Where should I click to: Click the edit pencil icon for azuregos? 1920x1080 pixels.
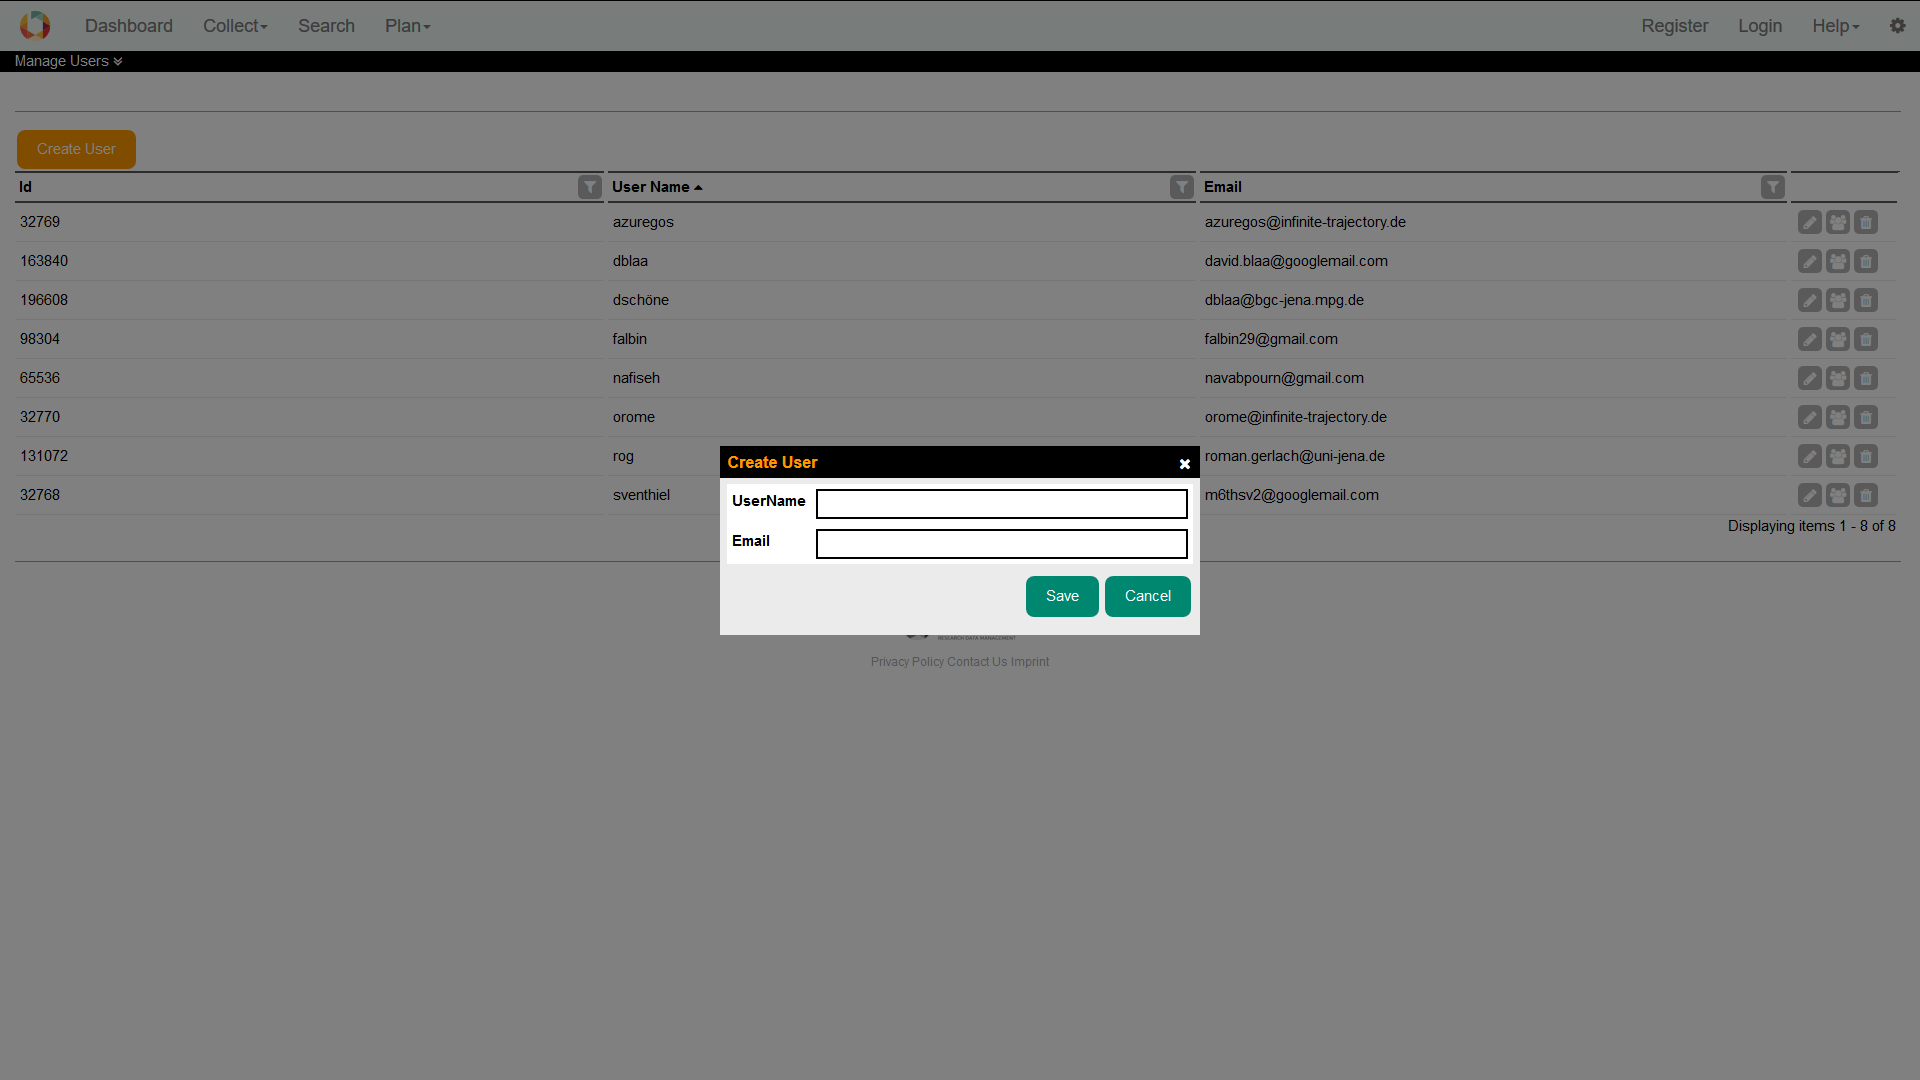pos(1809,222)
